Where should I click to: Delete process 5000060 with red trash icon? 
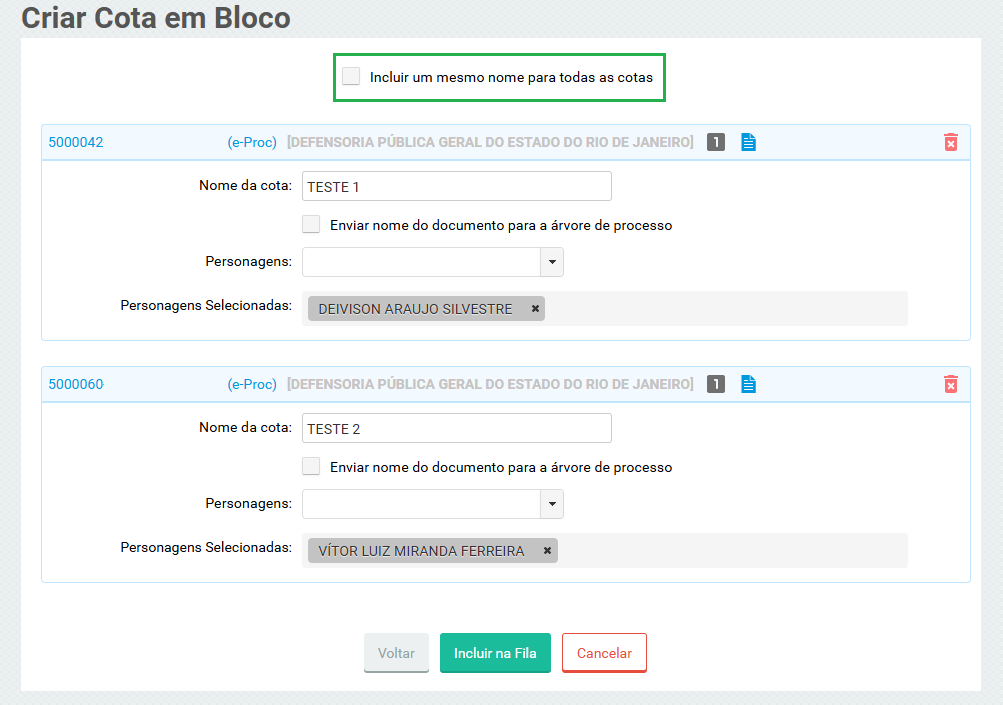[950, 384]
